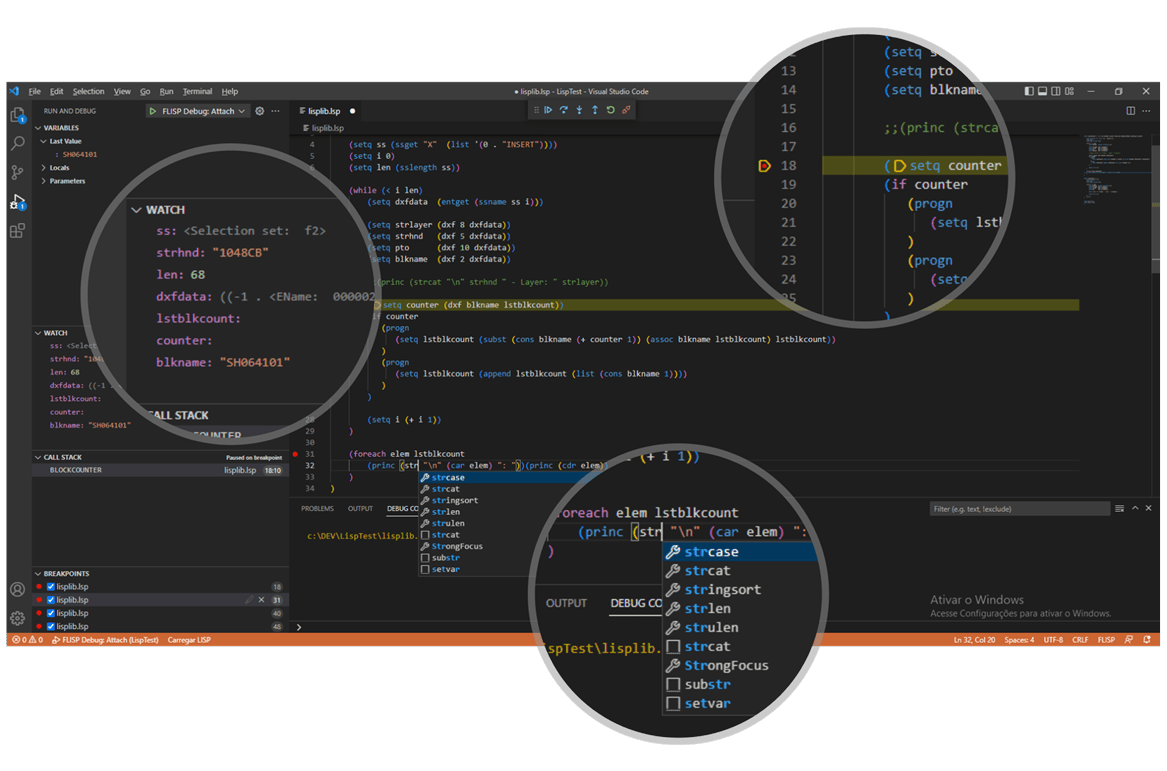
Task: Edit the line 31 breakpoint with pencil
Action: tap(249, 600)
